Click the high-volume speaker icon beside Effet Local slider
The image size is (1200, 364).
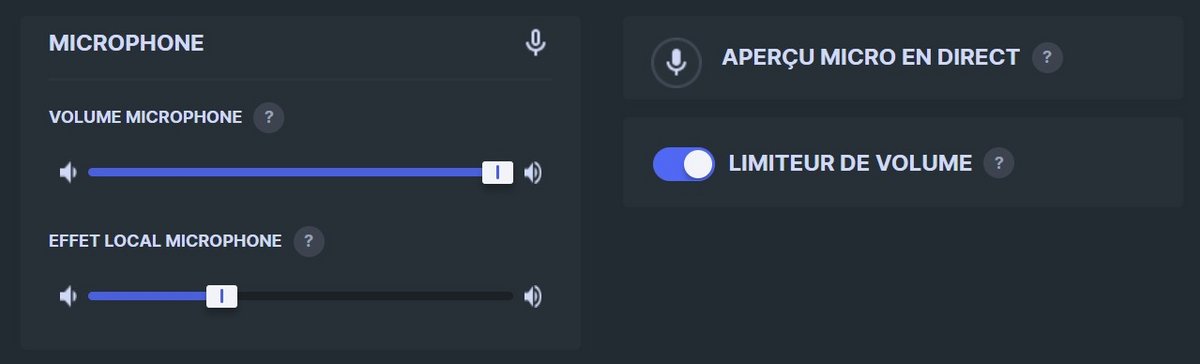[534, 297]
